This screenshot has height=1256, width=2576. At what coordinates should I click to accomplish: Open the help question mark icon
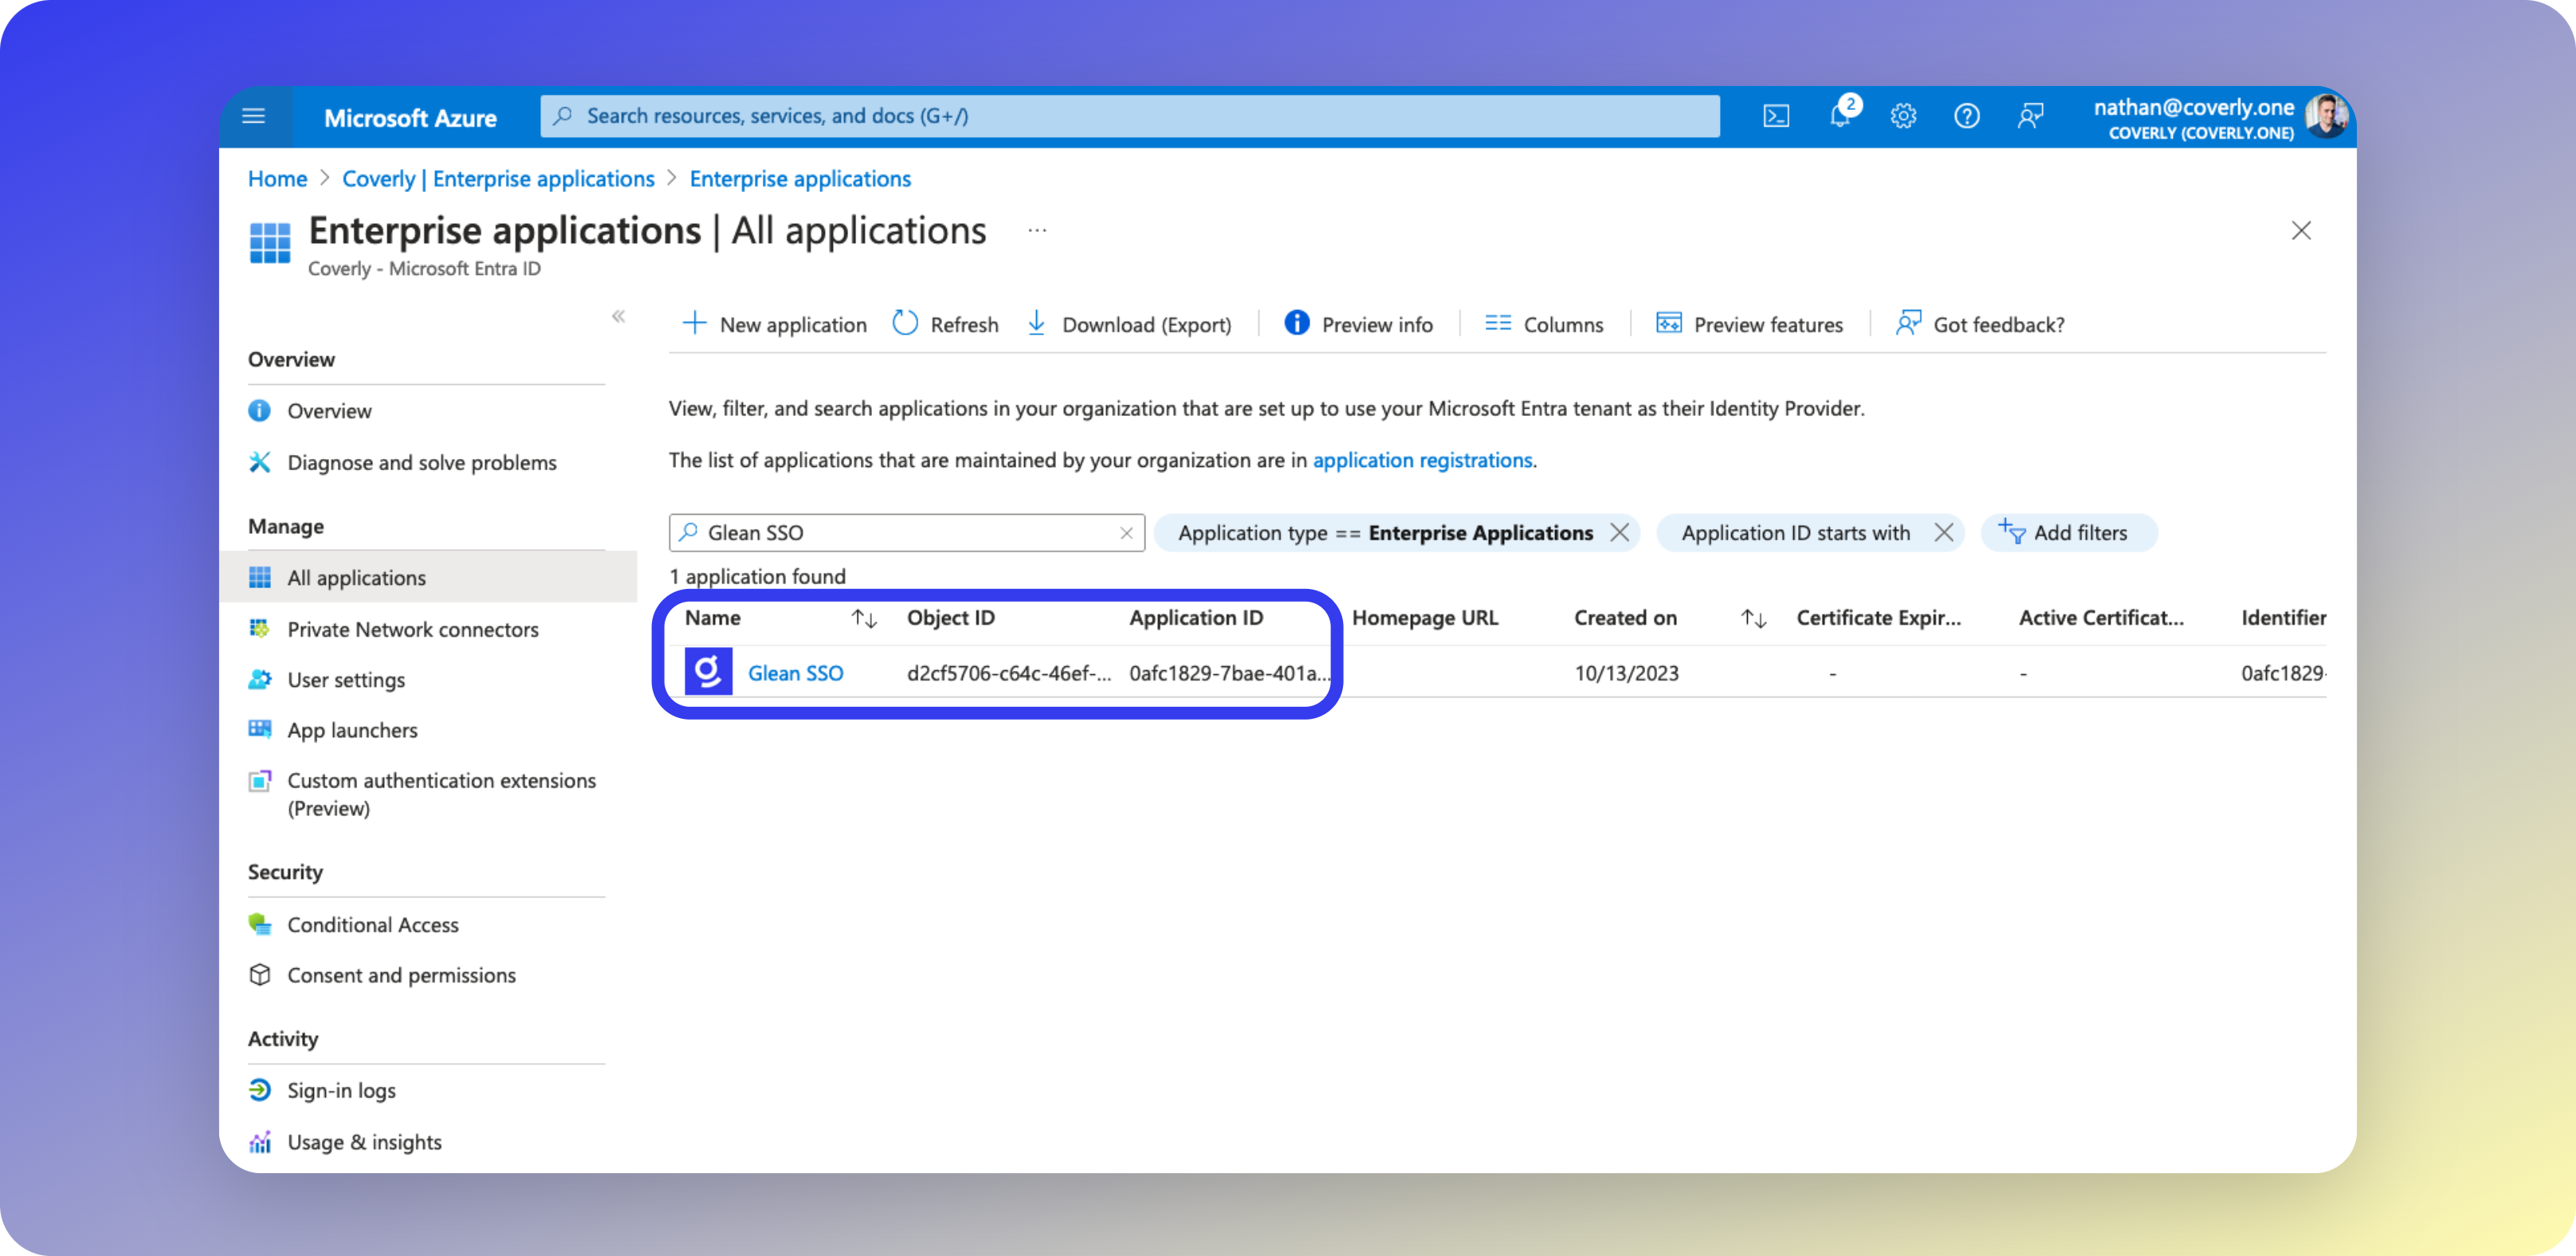1966,117
